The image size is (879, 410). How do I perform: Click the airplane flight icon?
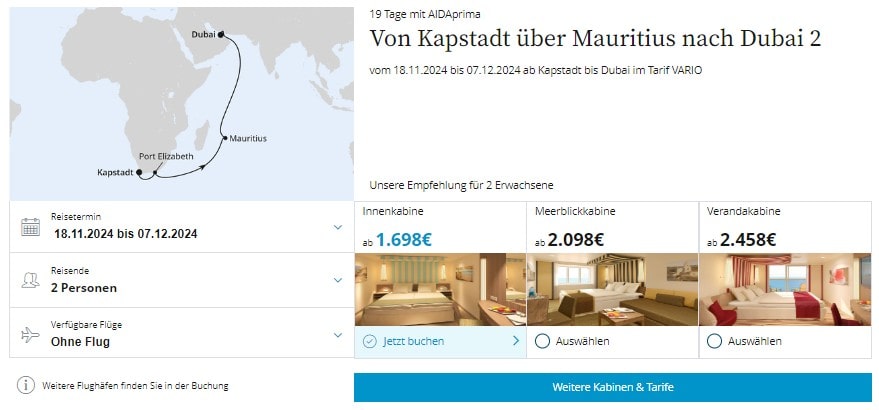[30, 334]
